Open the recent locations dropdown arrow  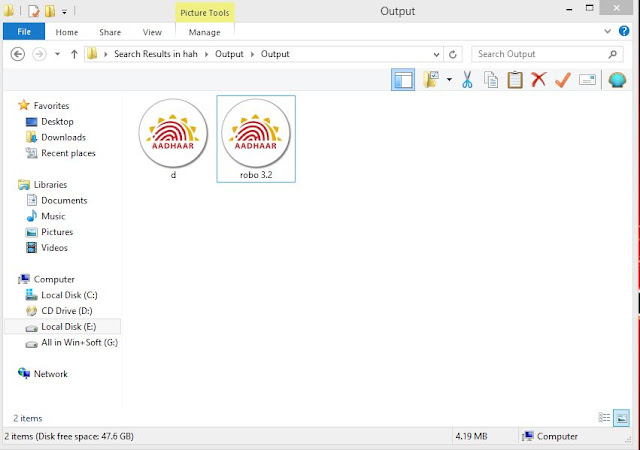click(x=57, y=54)
